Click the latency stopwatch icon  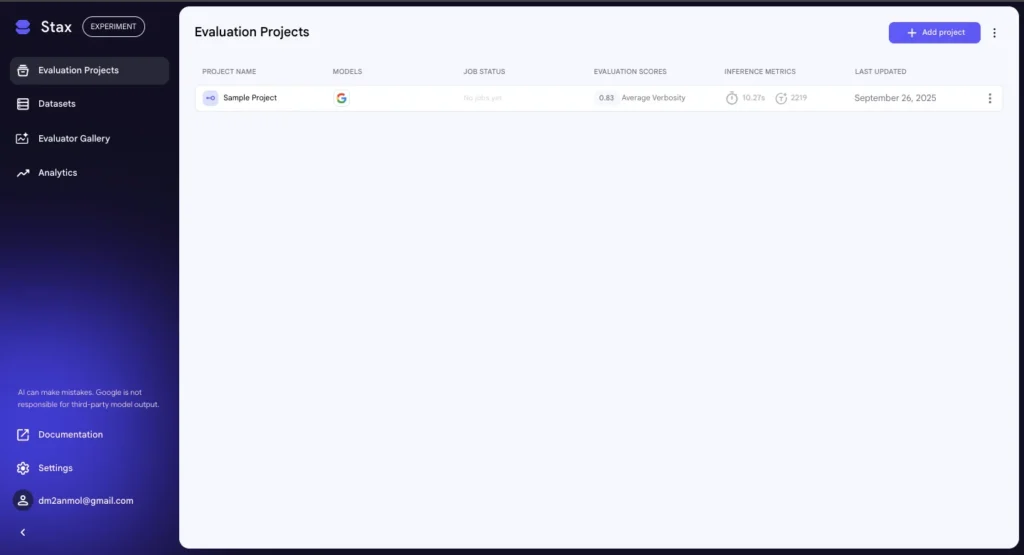tap(732, 98)
